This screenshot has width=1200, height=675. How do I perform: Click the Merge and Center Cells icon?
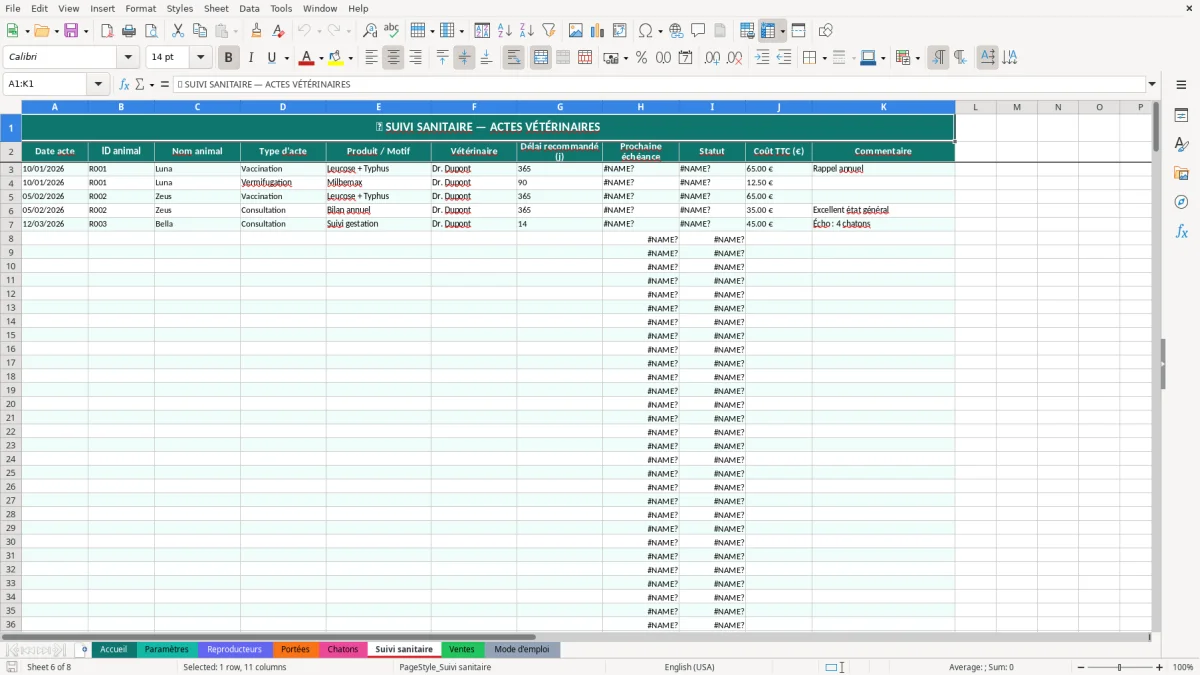pos(541,58)
